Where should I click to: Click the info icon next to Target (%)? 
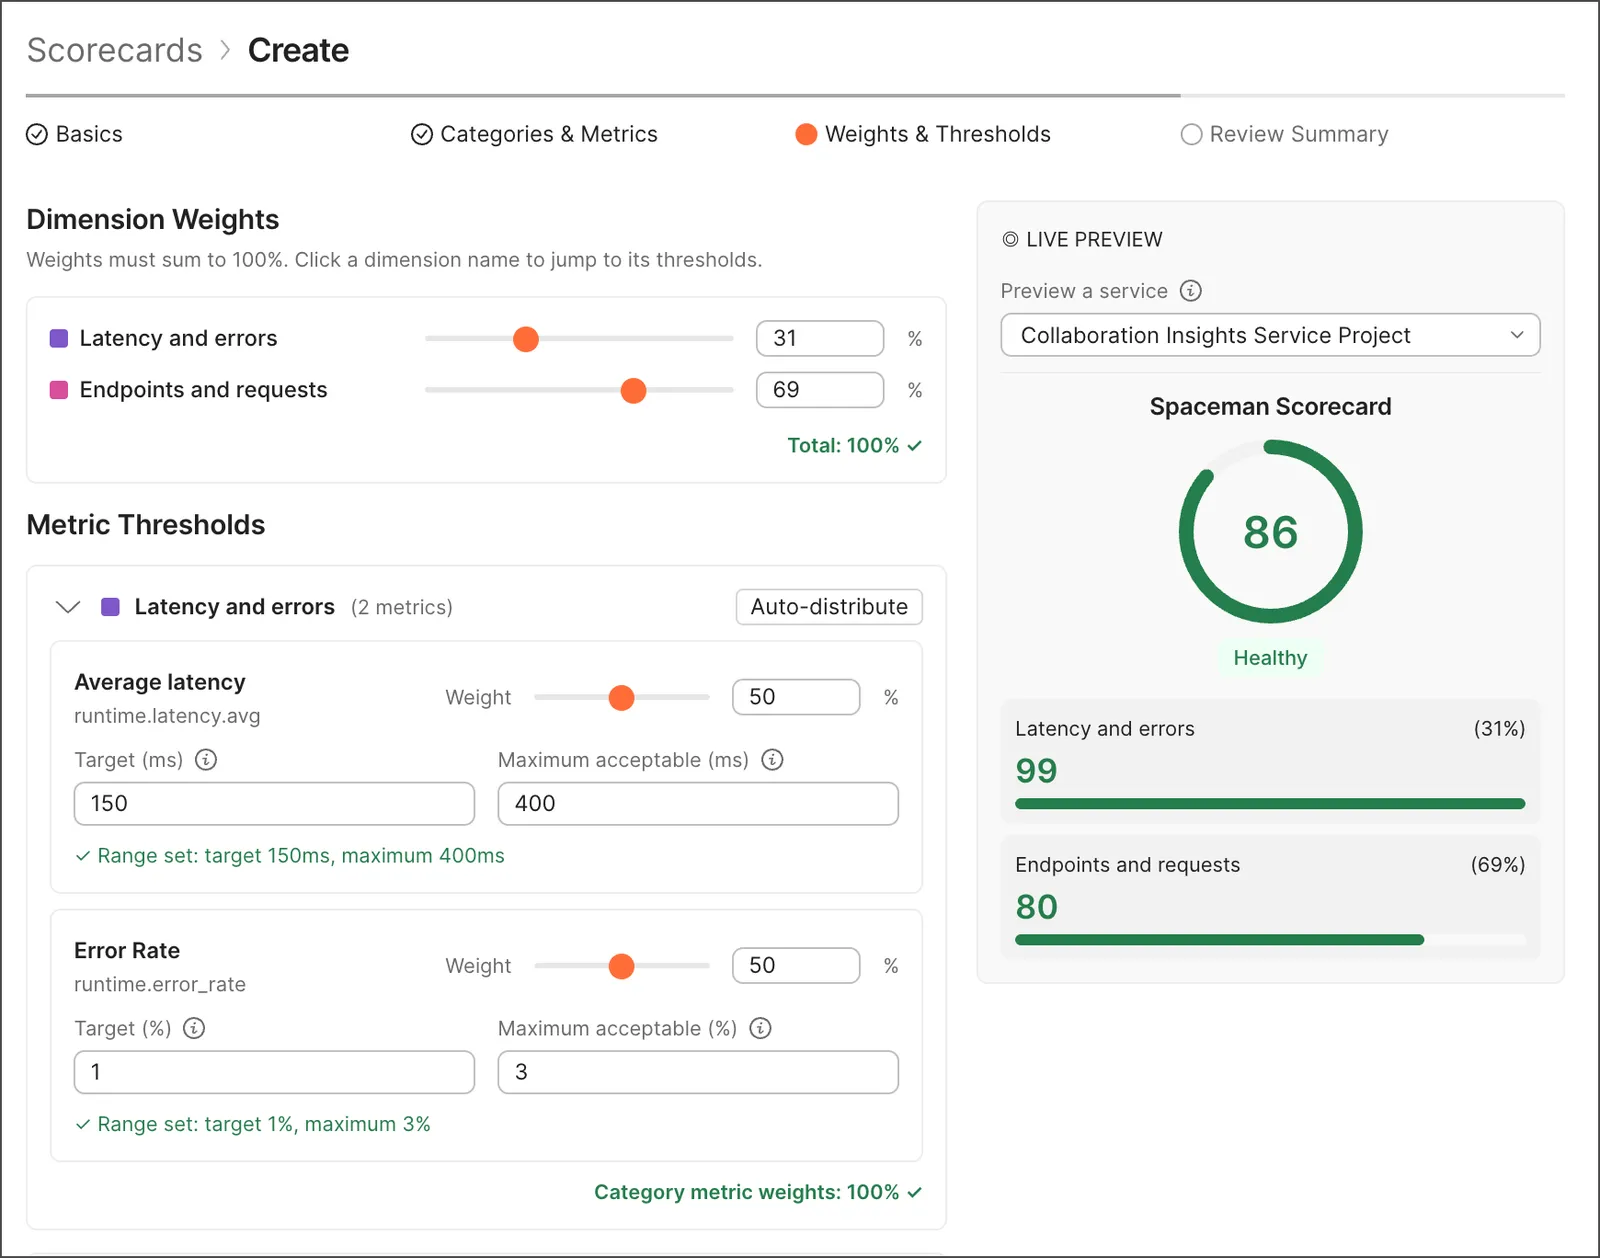point(194,1028)
